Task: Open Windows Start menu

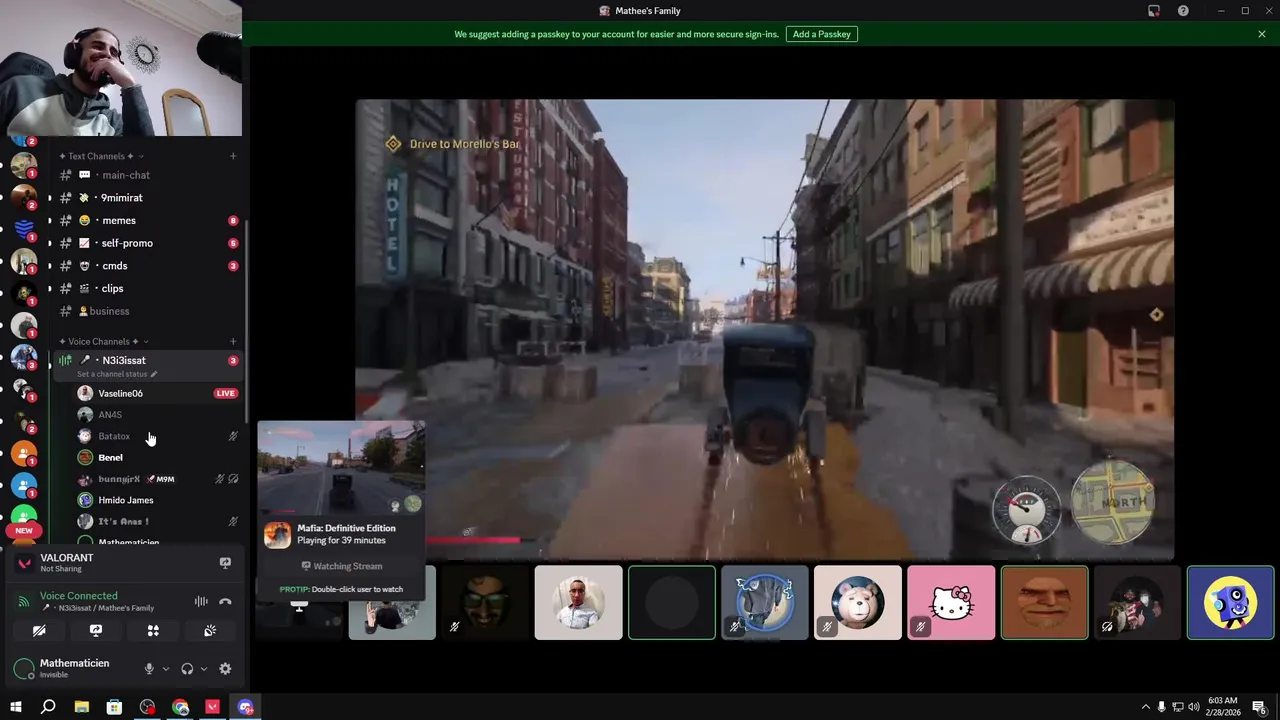Action: pos(15,707)
